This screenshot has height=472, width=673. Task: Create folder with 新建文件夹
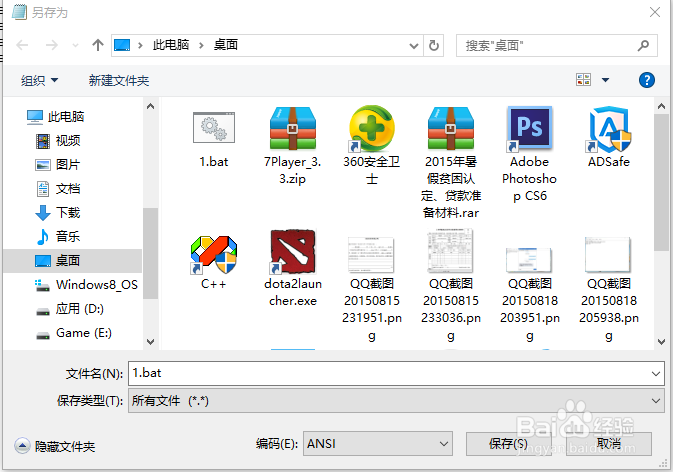[118, 80]
